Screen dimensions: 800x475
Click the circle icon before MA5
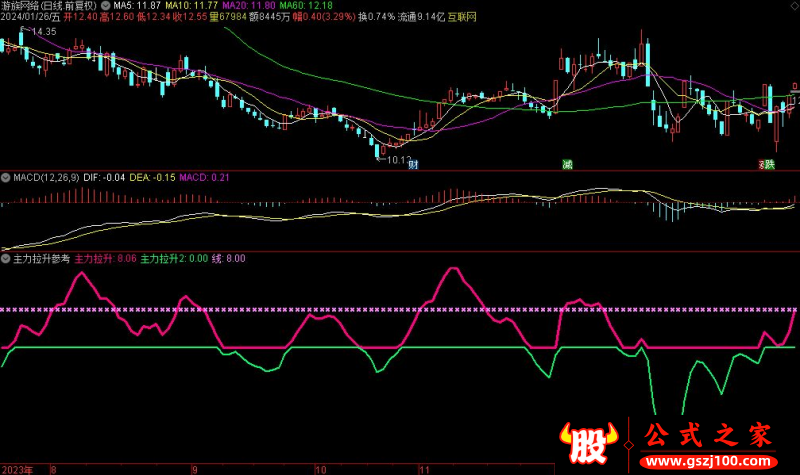107,5
